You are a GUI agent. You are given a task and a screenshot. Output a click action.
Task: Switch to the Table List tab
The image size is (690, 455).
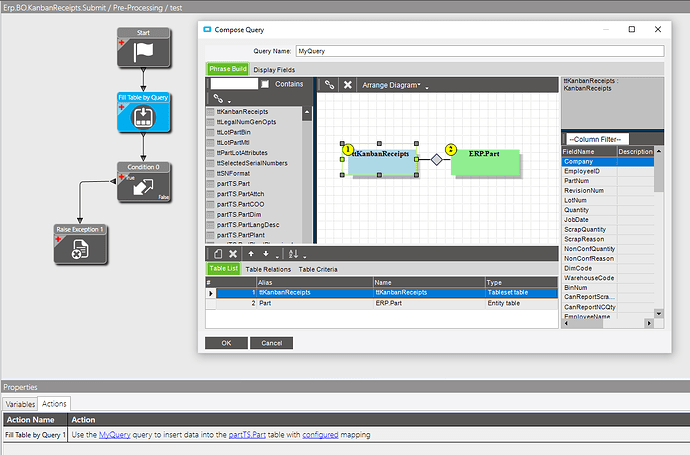(224, 268)
